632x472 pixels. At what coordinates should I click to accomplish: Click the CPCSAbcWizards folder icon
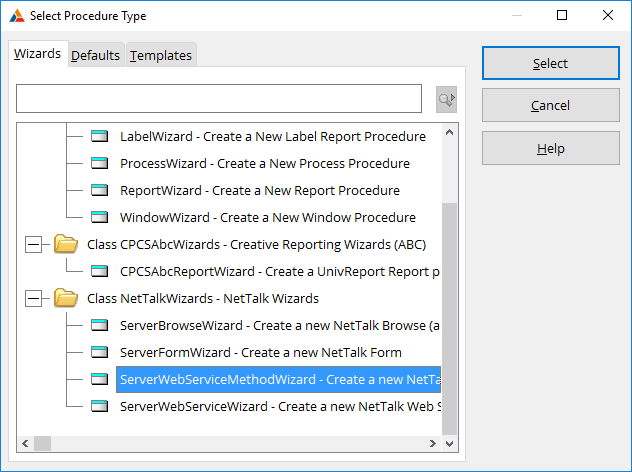point(66,244)
